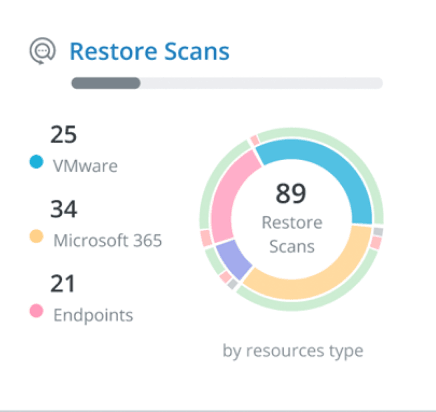Click the 89 total in donut center
436x412 pixels.
[x=291, y=193]
